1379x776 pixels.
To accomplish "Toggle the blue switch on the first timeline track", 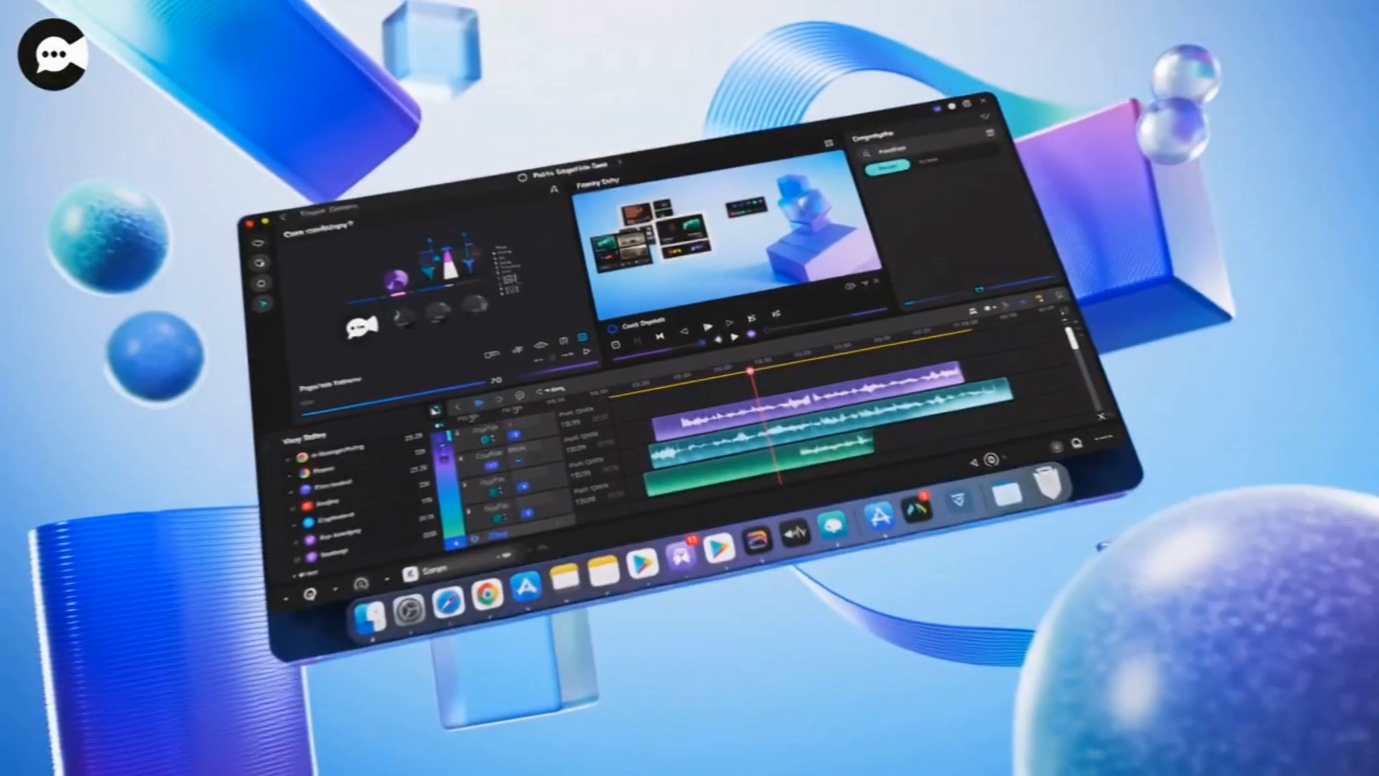I will click(x=513, y=435).
